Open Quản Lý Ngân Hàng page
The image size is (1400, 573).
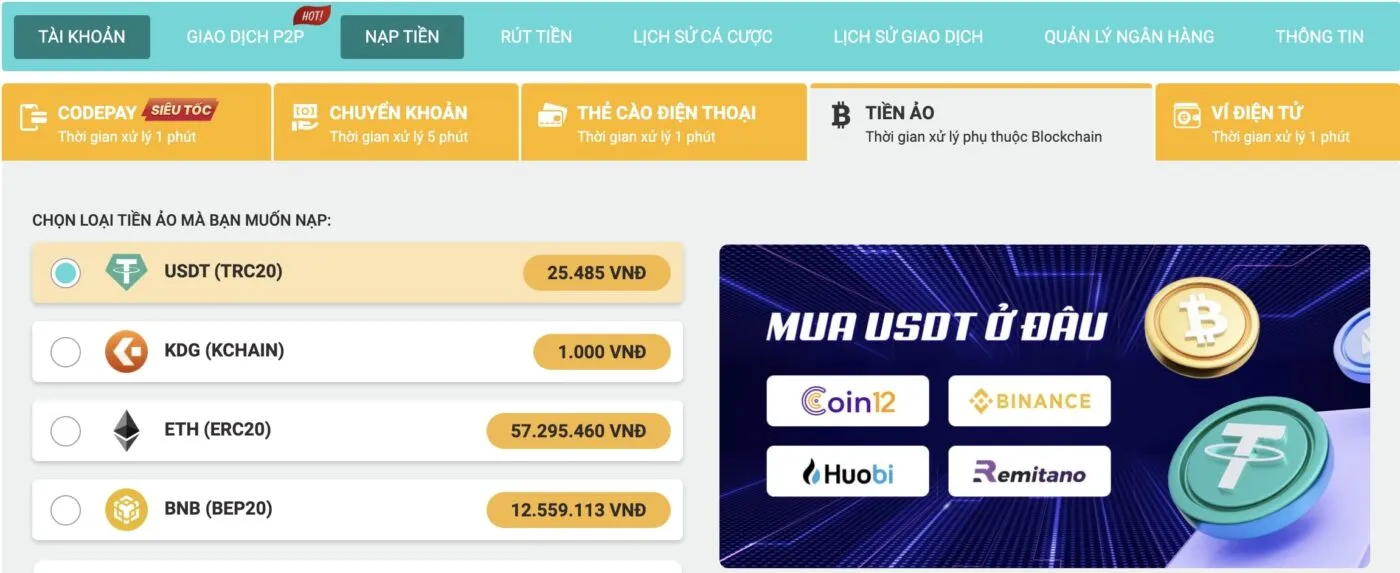click(x=1128, y=37)
